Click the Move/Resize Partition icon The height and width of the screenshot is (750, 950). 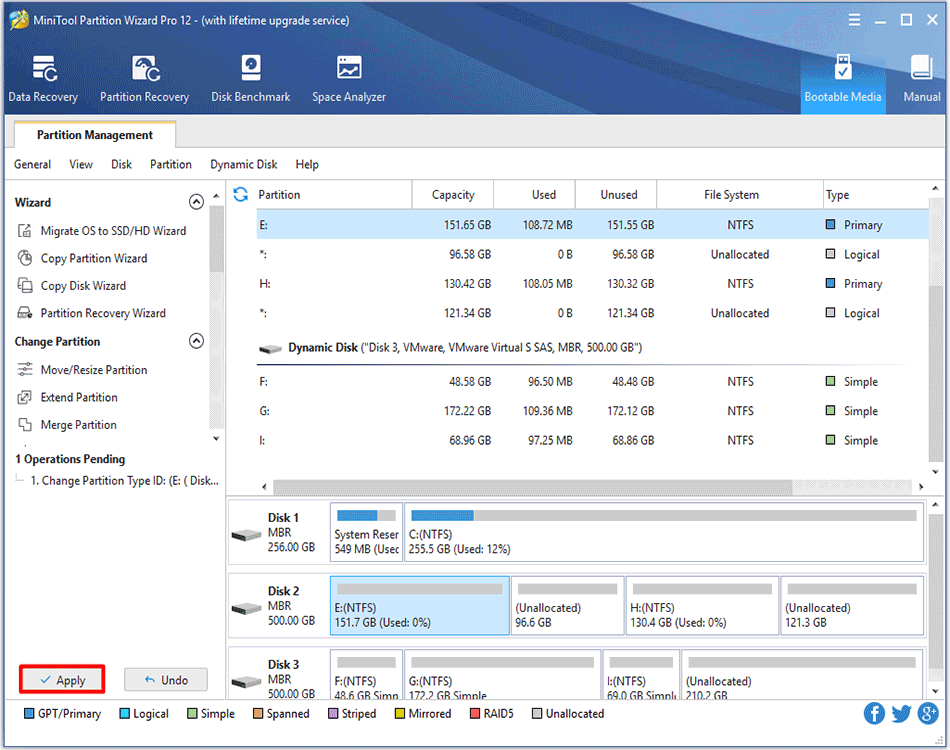coord(24,370)
